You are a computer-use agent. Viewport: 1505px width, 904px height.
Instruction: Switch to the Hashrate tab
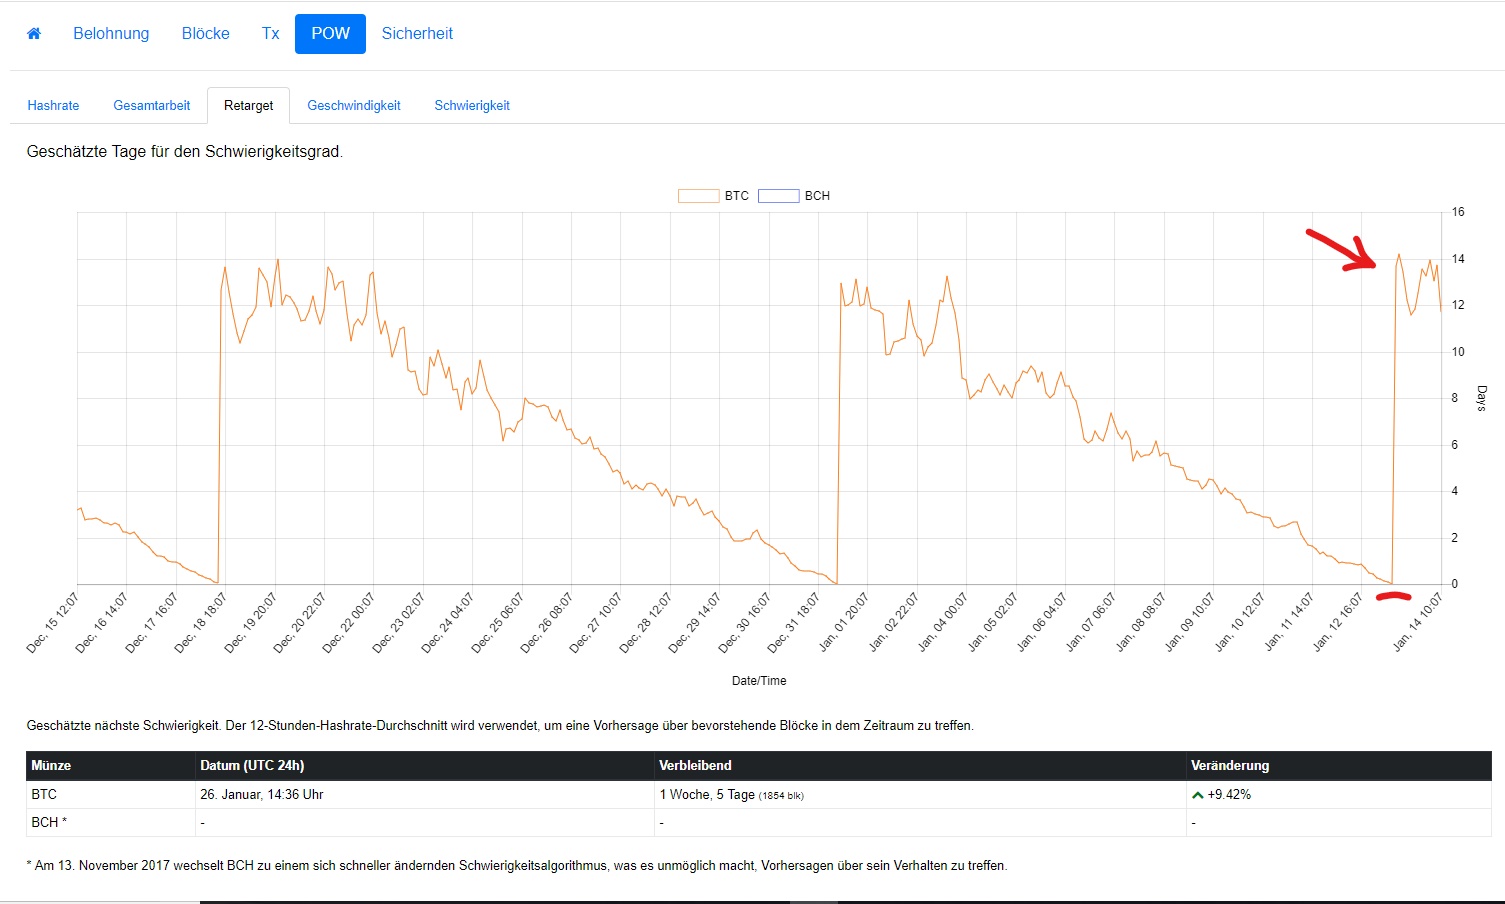[x=53, y=105]
